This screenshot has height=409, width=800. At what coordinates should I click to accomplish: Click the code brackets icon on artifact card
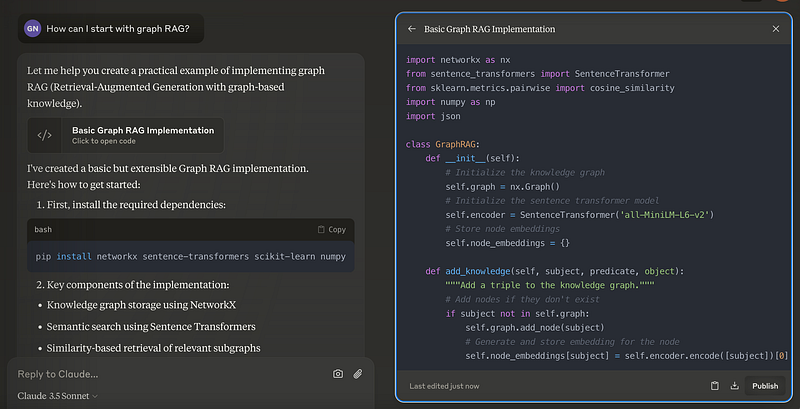(44, 135)
